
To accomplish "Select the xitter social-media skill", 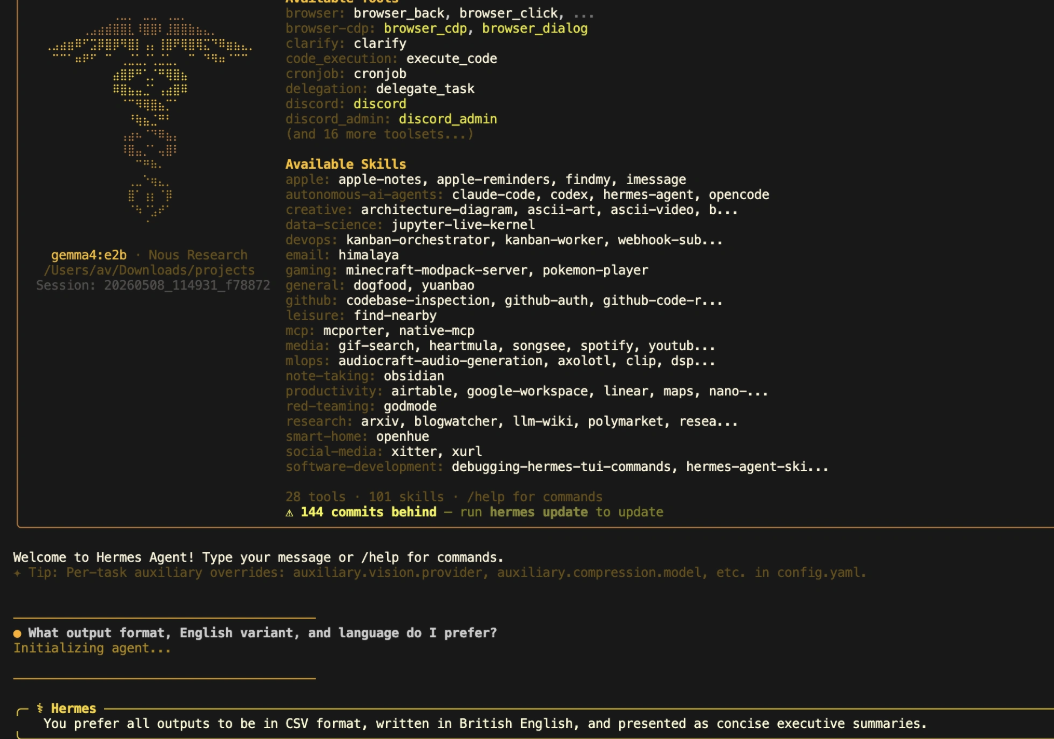I will click(x=413, y=452).
